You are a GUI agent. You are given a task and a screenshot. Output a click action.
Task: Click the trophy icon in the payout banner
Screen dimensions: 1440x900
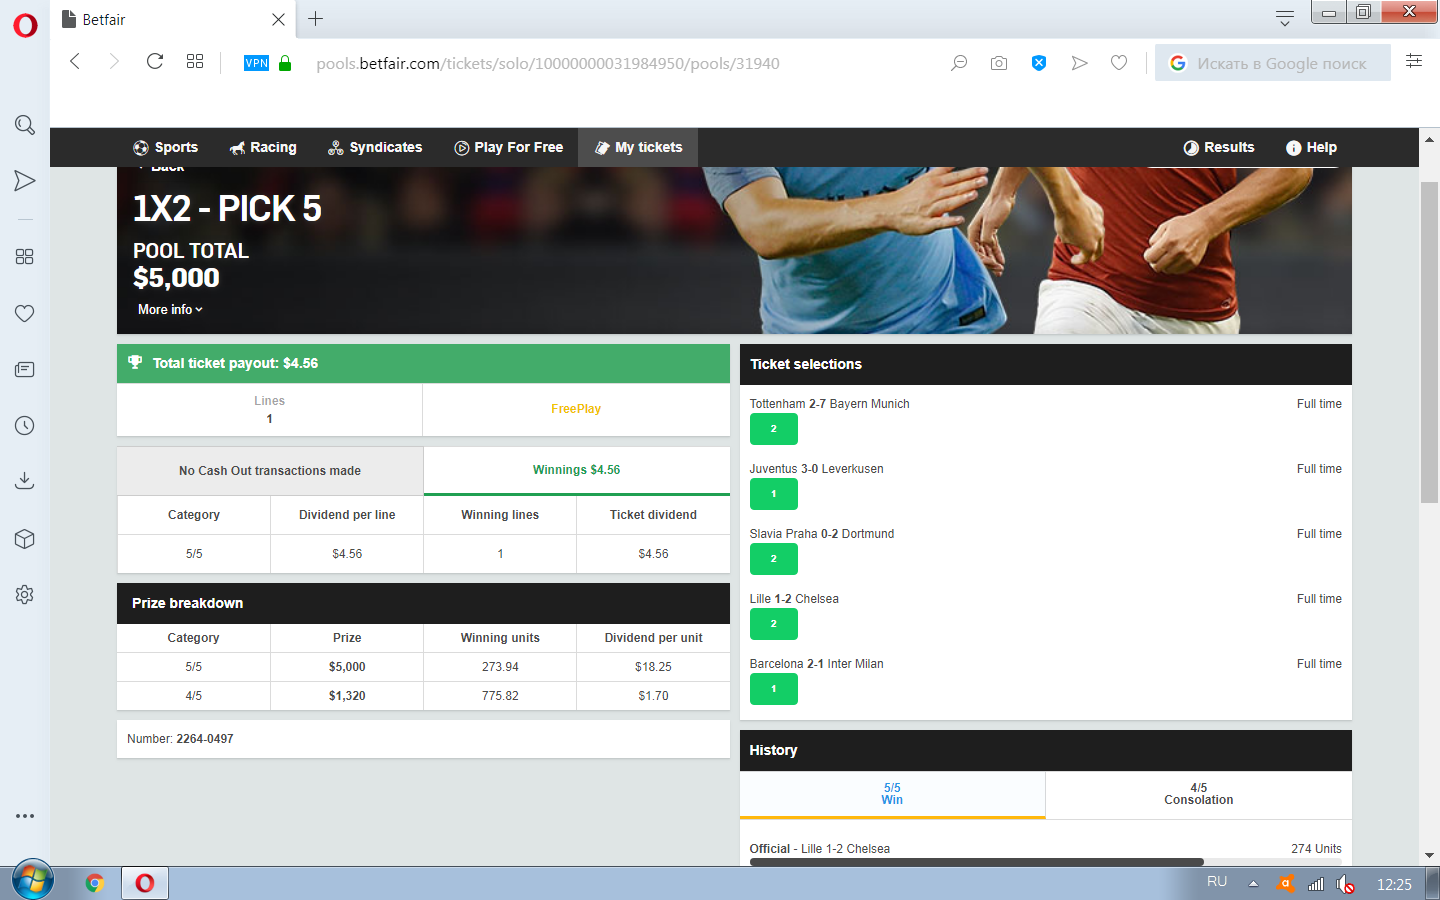click(x=135, y=363)
